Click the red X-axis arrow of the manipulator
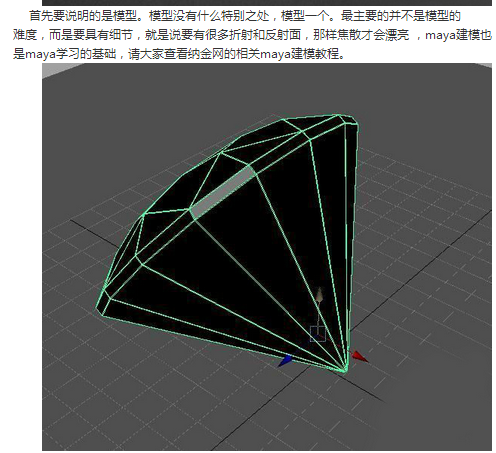The image size is (496, 453). (360, 356)
